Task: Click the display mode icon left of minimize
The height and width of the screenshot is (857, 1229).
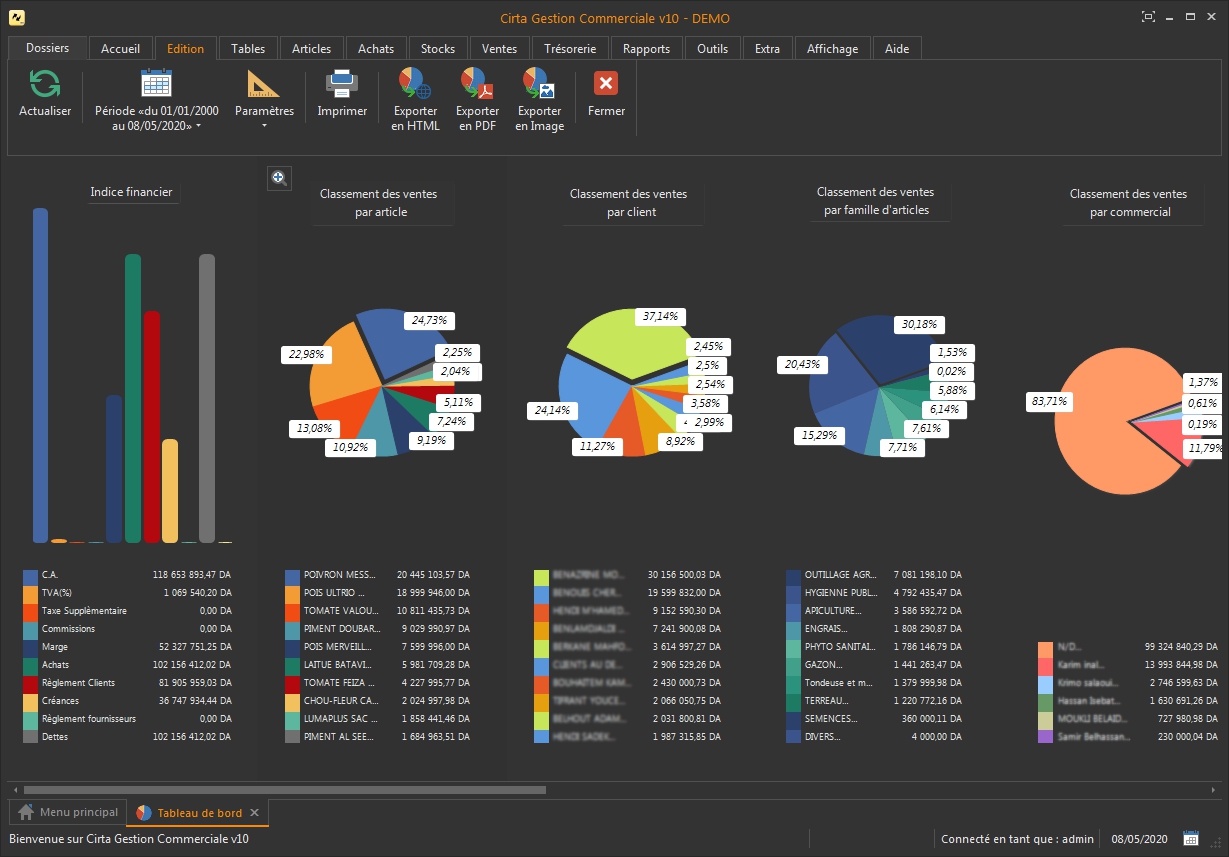Action: tap(1148, 17)
